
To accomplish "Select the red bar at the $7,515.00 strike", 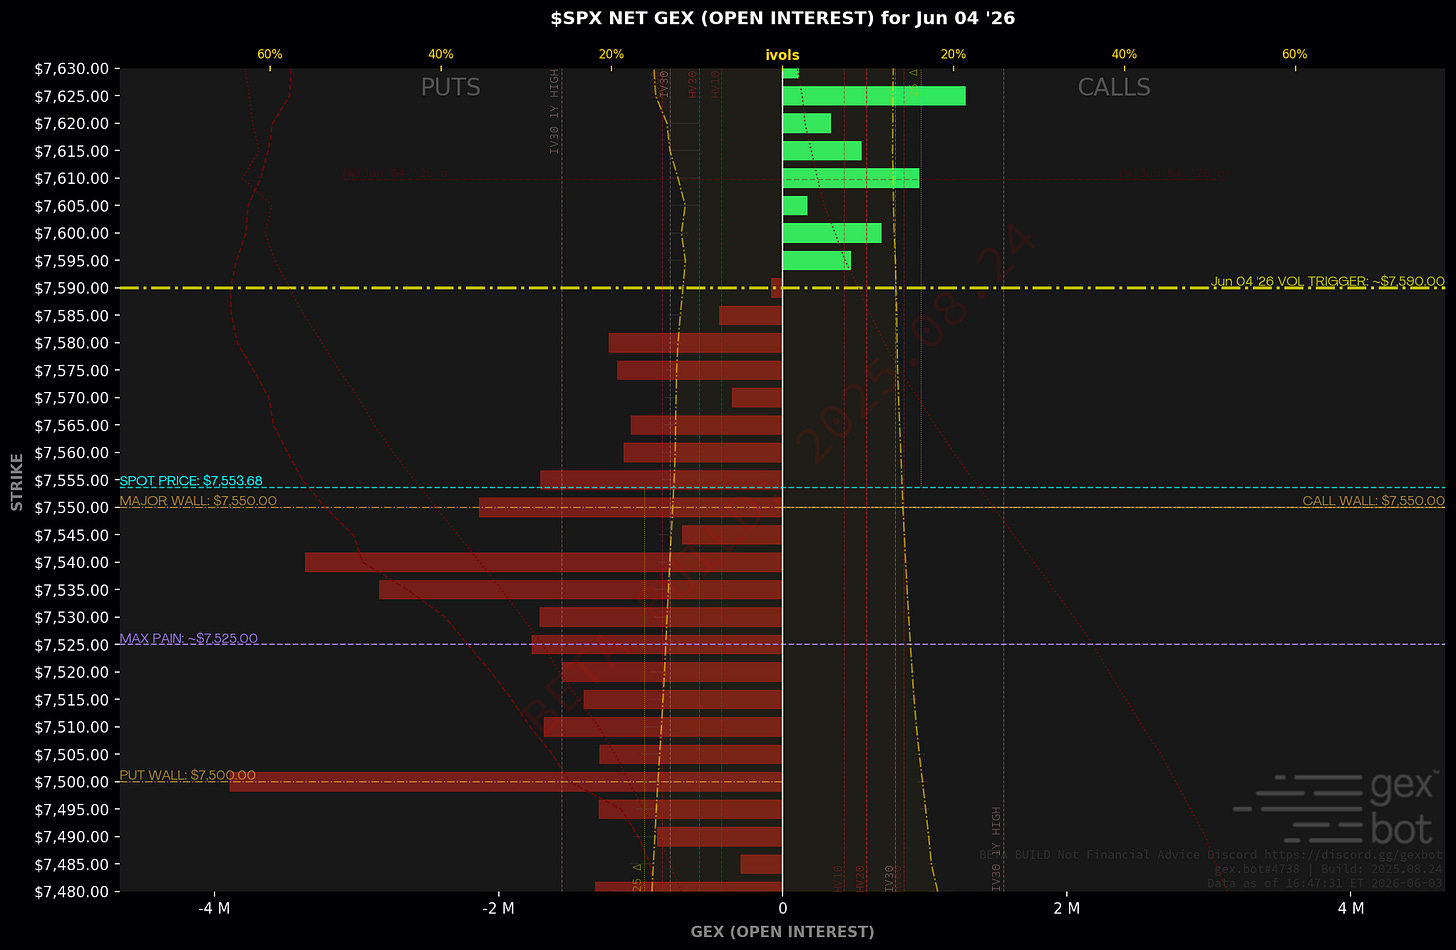I will 683,699.
